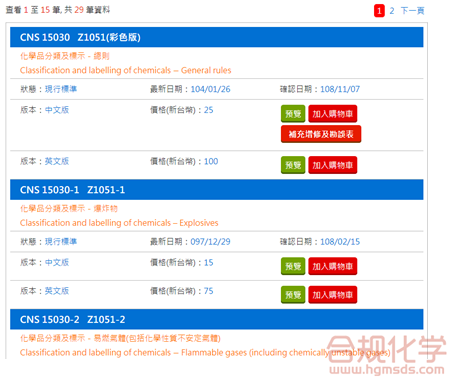Preview CNS 15030 English version priced 100
The width and height of the screenshot is (452, 380).
293,165
